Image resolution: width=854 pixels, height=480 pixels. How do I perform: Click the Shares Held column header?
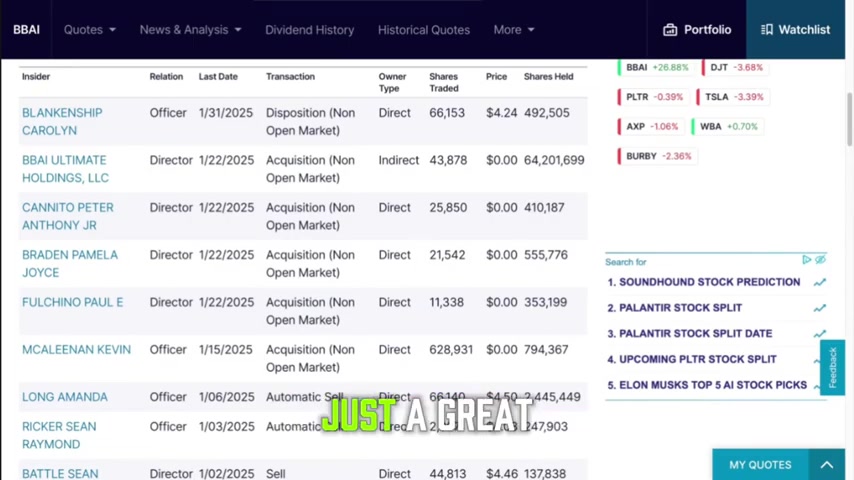pyautogui.click(x=548, y=77)
